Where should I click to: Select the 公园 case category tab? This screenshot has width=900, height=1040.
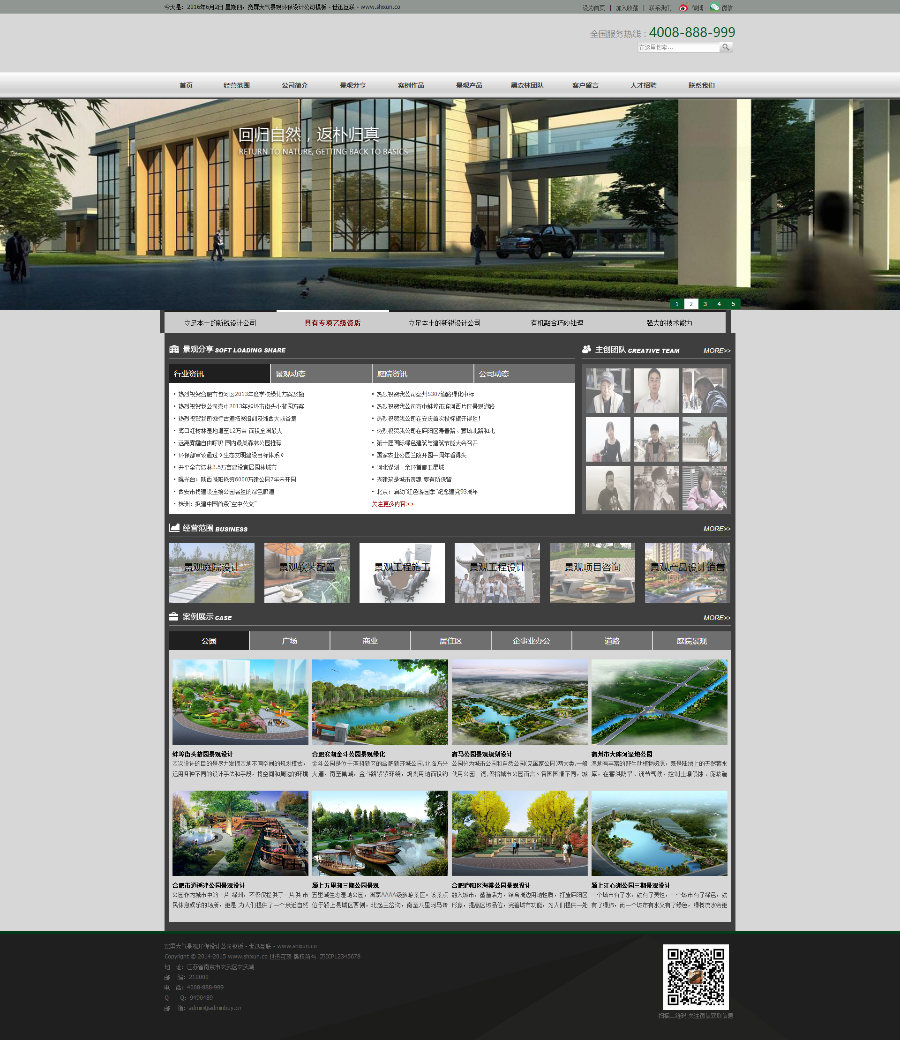click(209, 641)
